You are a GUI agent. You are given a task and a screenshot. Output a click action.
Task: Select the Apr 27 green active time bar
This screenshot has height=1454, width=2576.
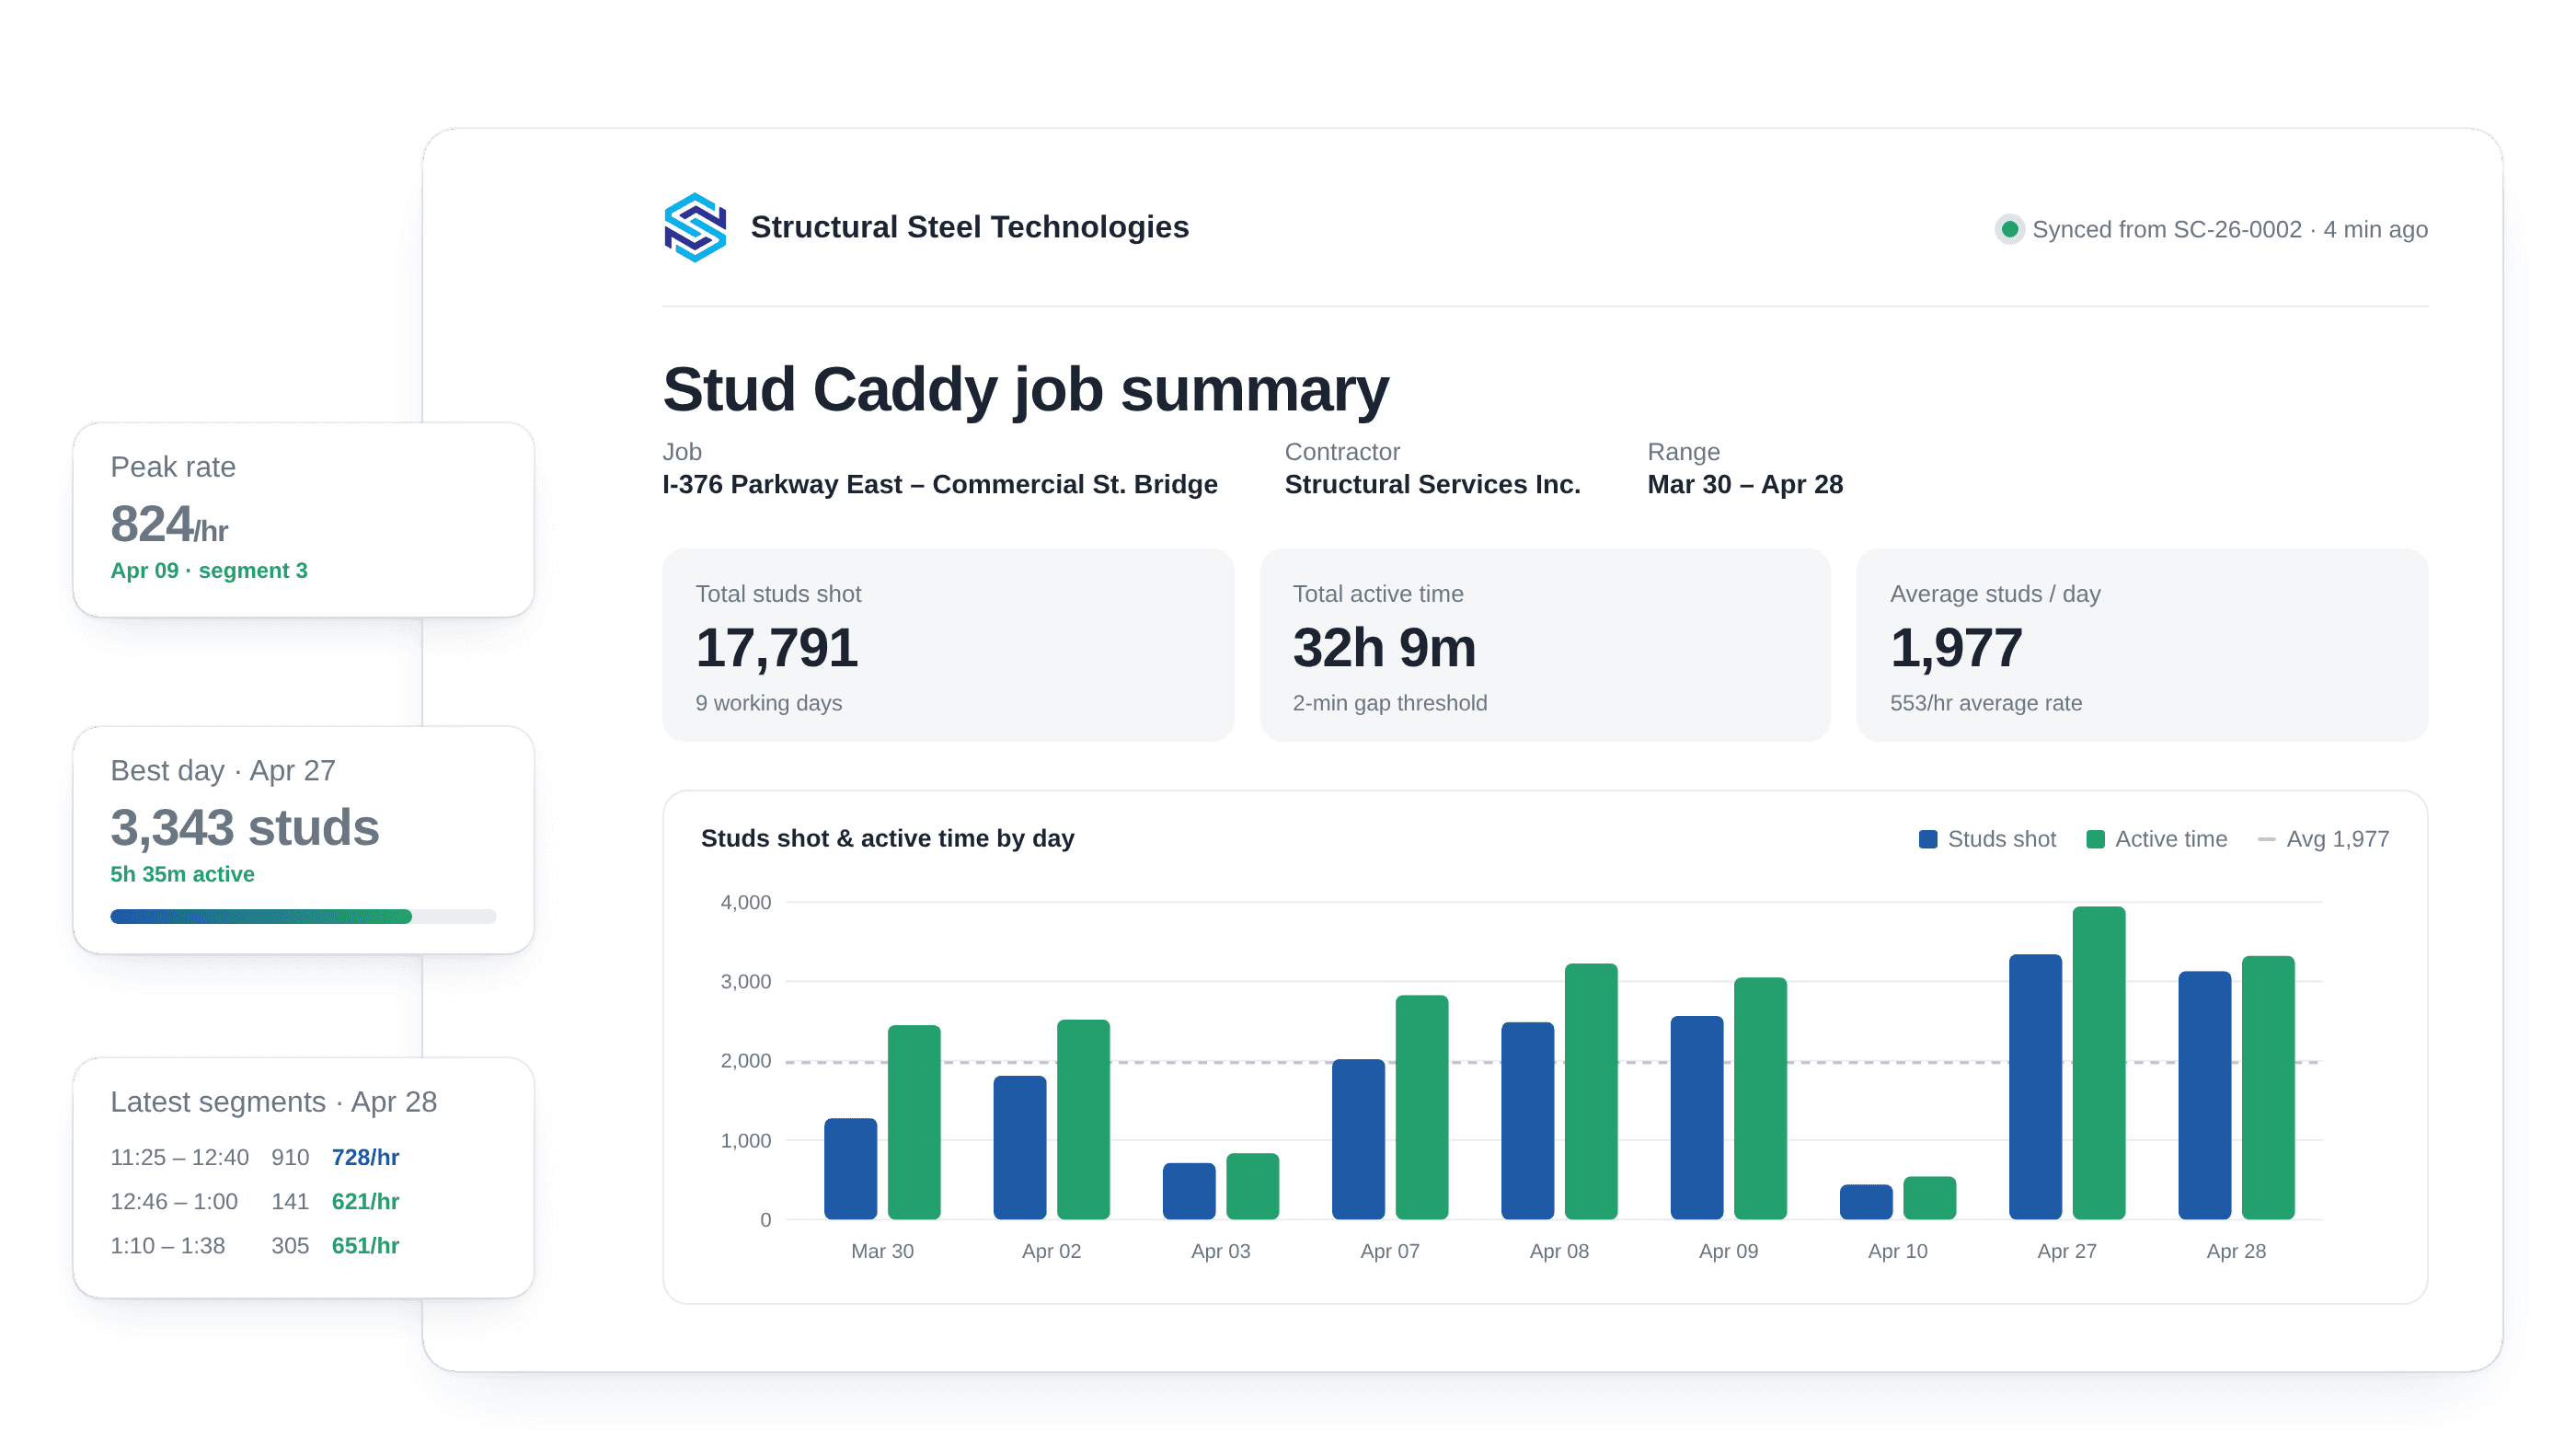point(2099,1063)
